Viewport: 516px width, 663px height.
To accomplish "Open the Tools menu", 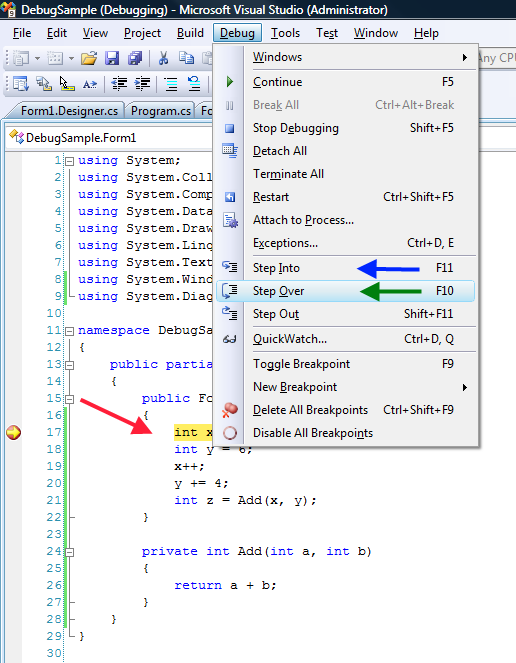I will pos(285,33).
